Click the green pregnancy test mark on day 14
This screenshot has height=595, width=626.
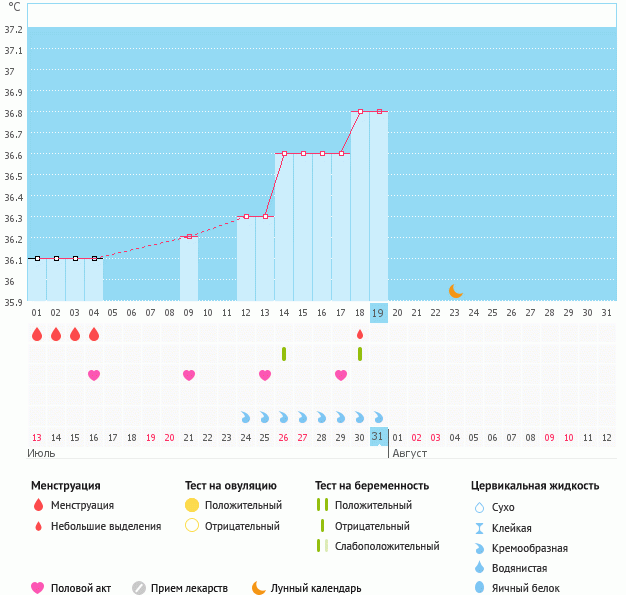click(x=284, y=354)
